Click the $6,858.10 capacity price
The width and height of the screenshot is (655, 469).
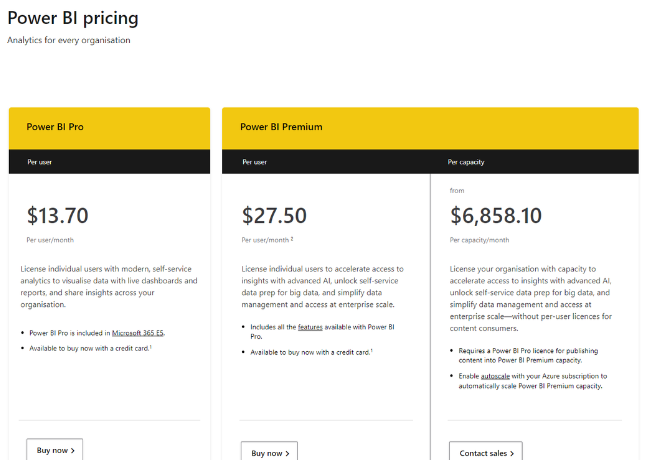[496, 215]
